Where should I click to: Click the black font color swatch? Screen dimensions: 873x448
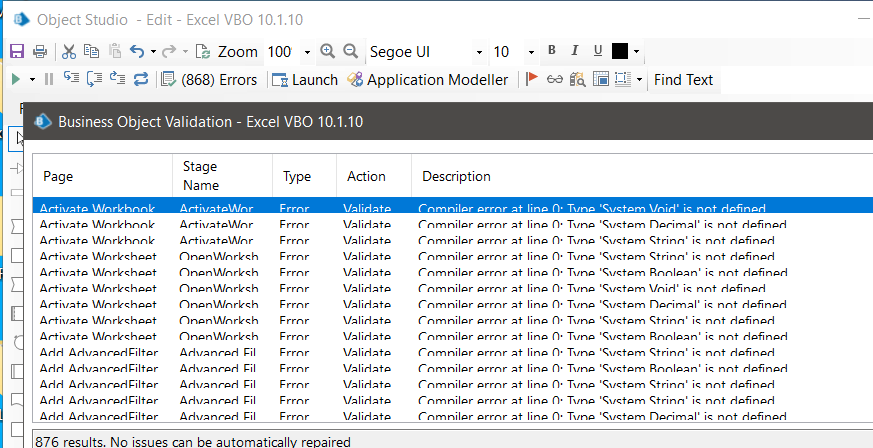click(x=620, y=52)
